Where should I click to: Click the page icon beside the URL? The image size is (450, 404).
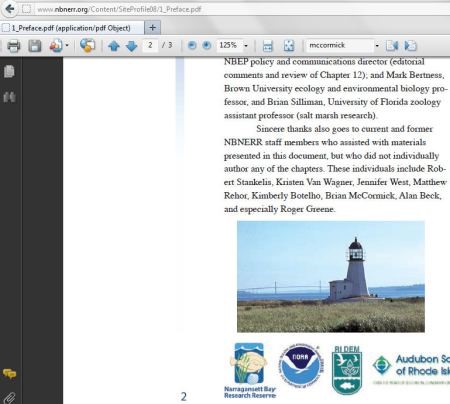27,9
